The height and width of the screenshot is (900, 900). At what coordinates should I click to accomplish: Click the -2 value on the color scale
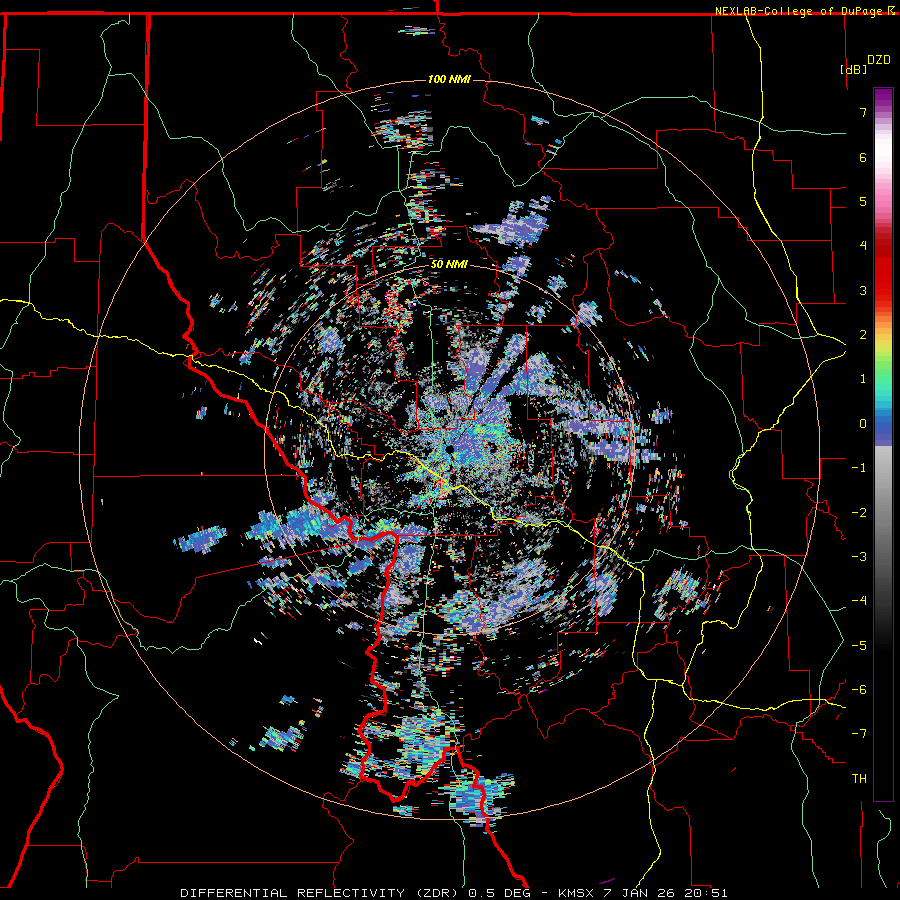[x=859, y=513]
